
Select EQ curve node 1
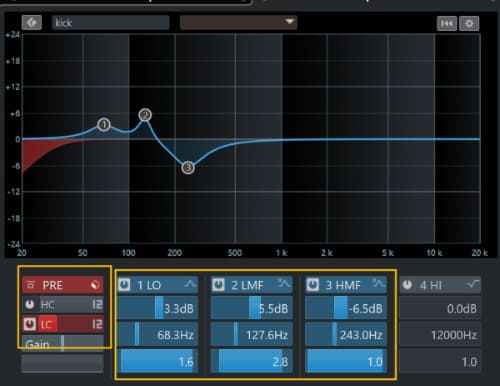pos(104,124)
